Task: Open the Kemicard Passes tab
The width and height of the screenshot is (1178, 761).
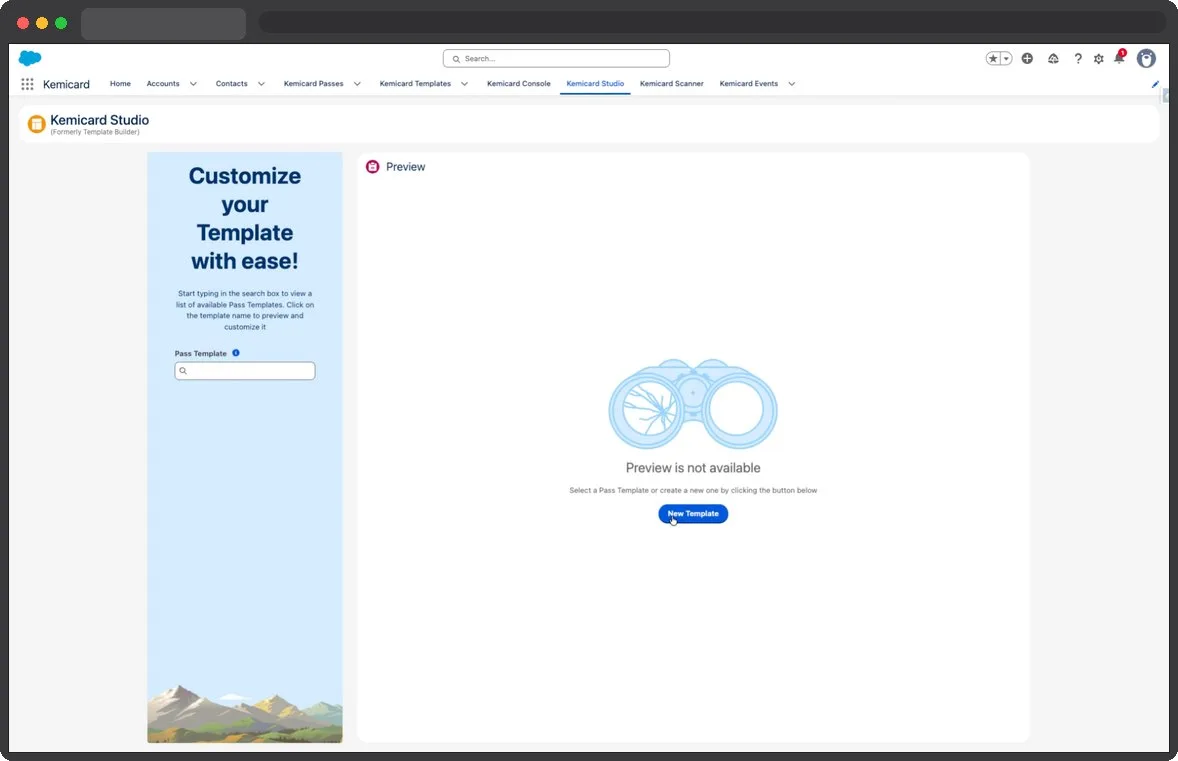Action: pyautogui.click(x=313, y=83)
